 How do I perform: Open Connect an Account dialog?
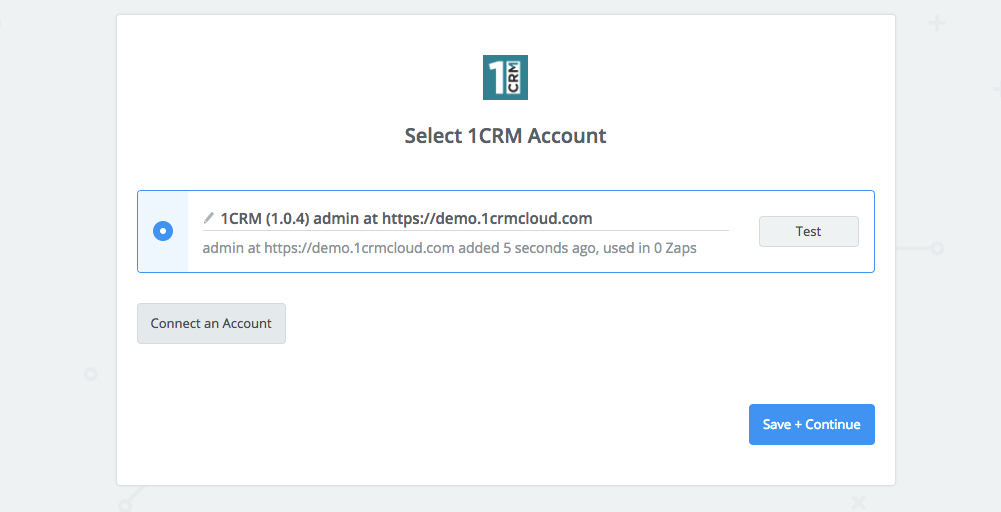click(211, 323)
